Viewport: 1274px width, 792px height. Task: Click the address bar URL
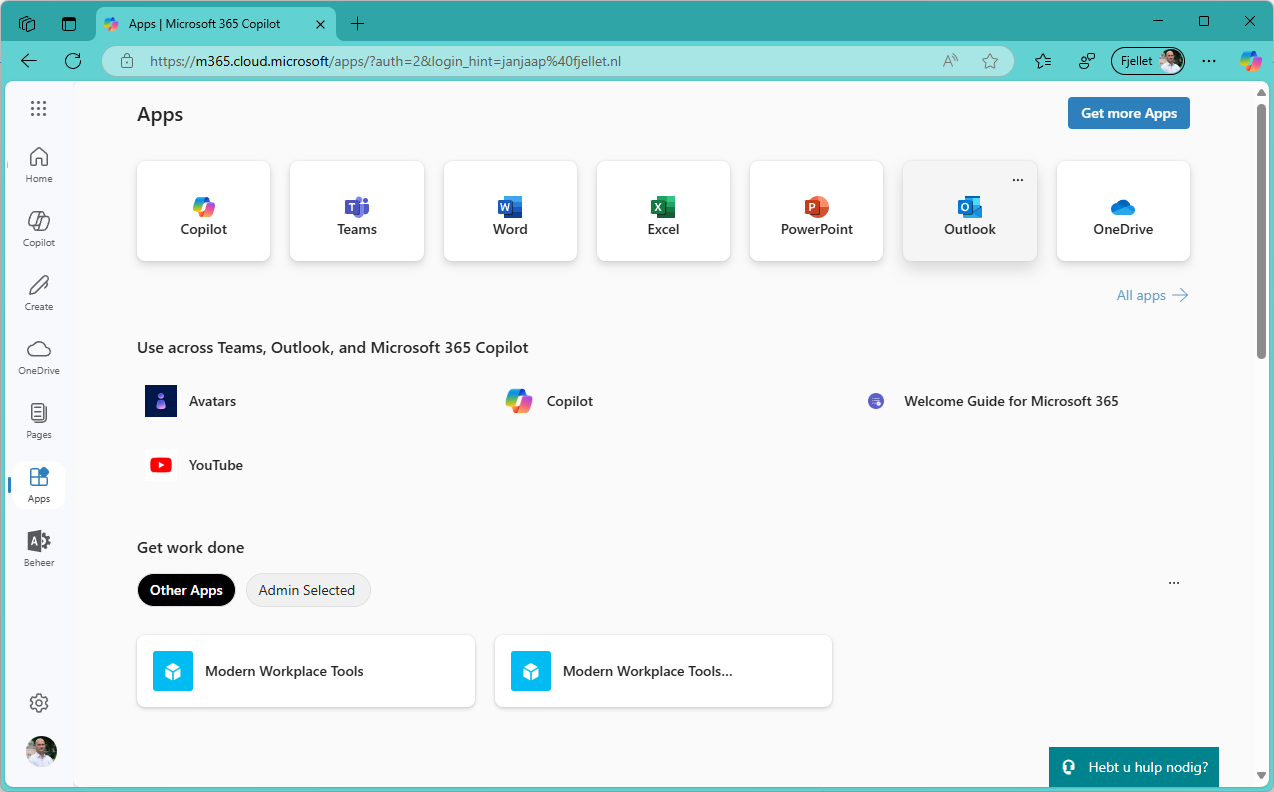(385, 61)
